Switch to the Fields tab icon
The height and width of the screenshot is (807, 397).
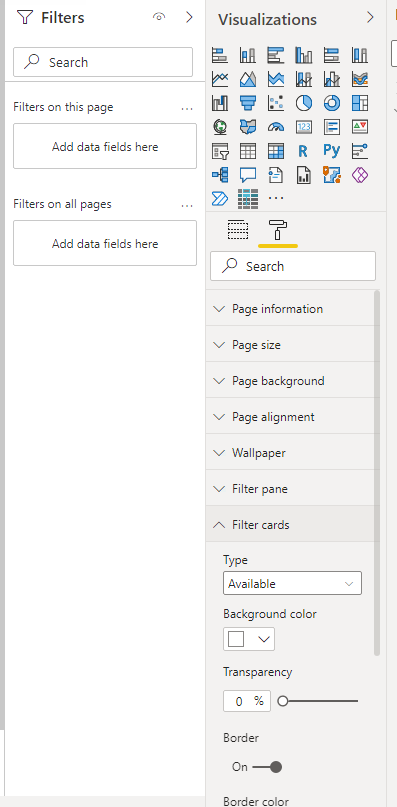237,230
